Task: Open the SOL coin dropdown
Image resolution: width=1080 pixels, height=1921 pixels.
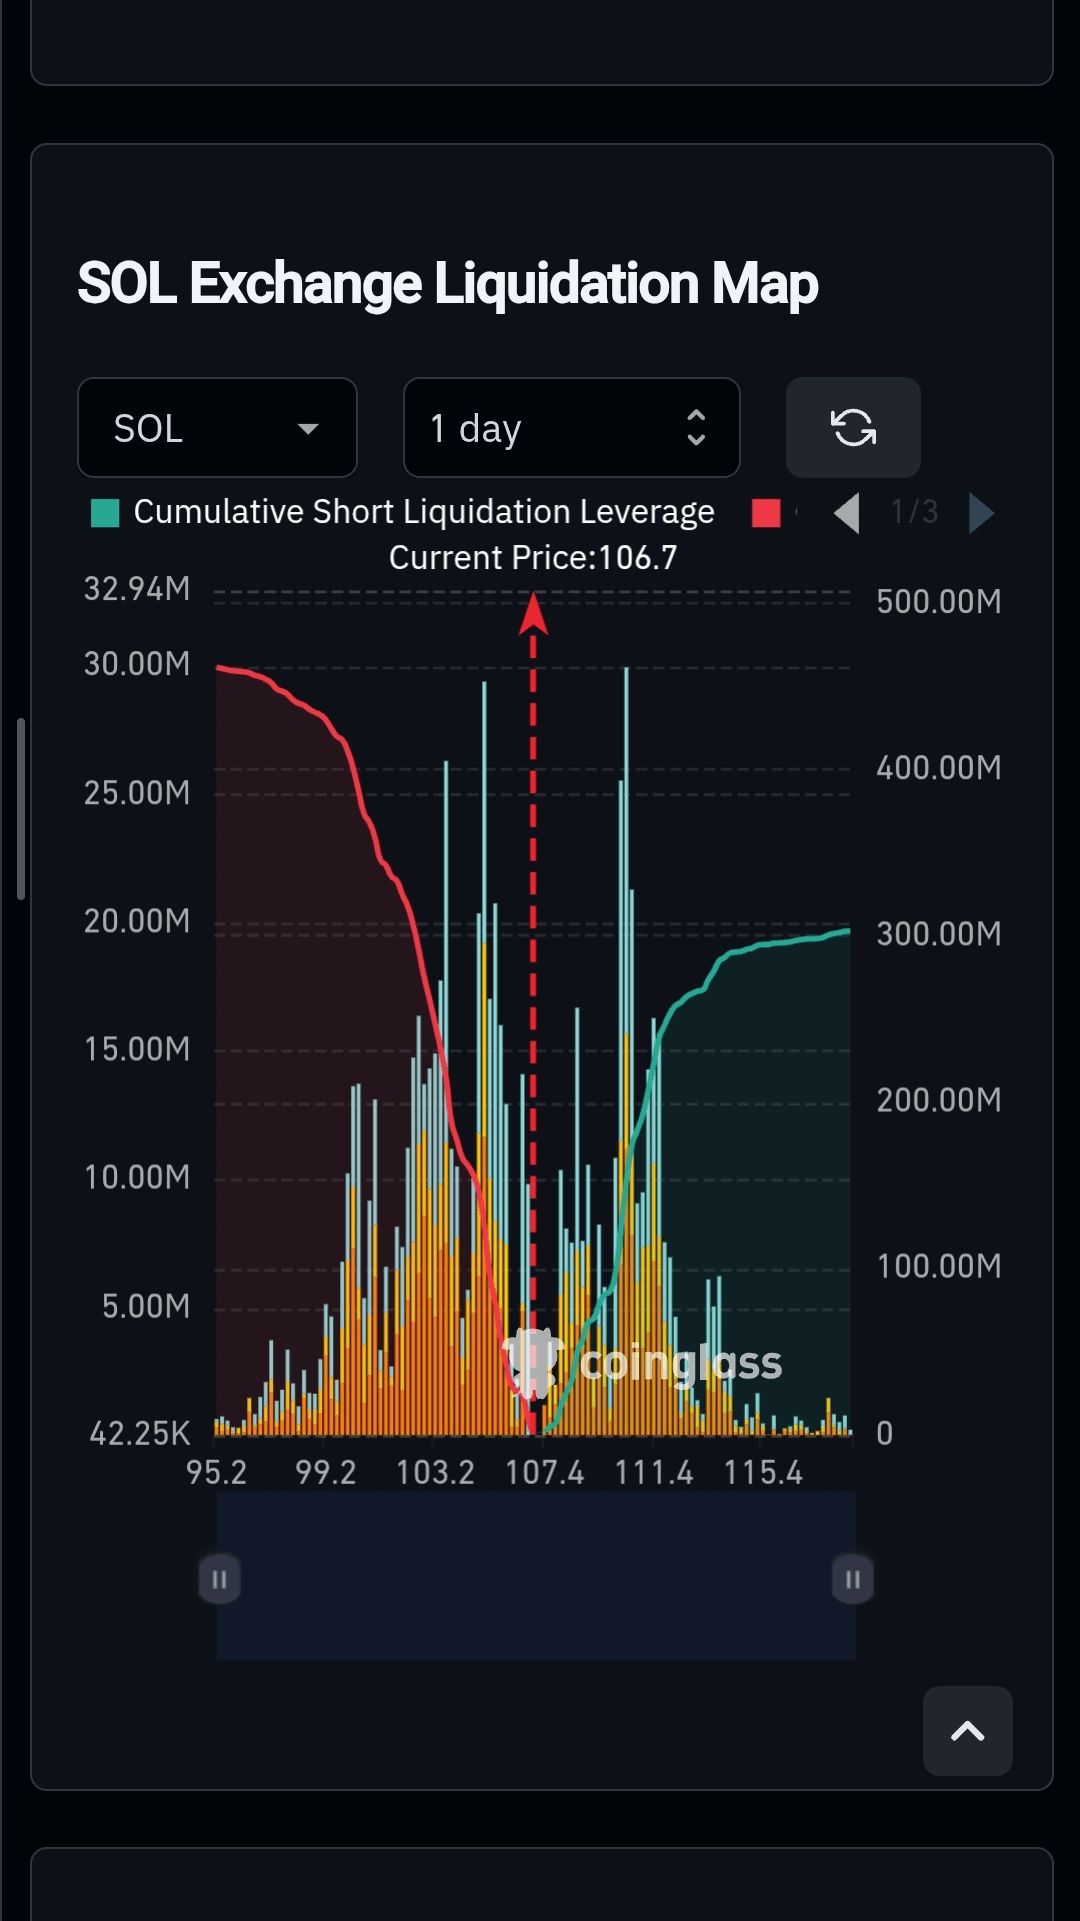Action: (217, 428)
